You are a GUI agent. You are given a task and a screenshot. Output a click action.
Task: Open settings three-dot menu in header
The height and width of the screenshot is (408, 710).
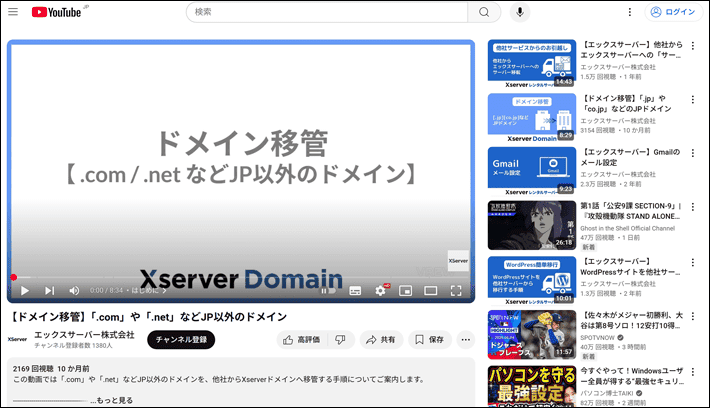629,12
